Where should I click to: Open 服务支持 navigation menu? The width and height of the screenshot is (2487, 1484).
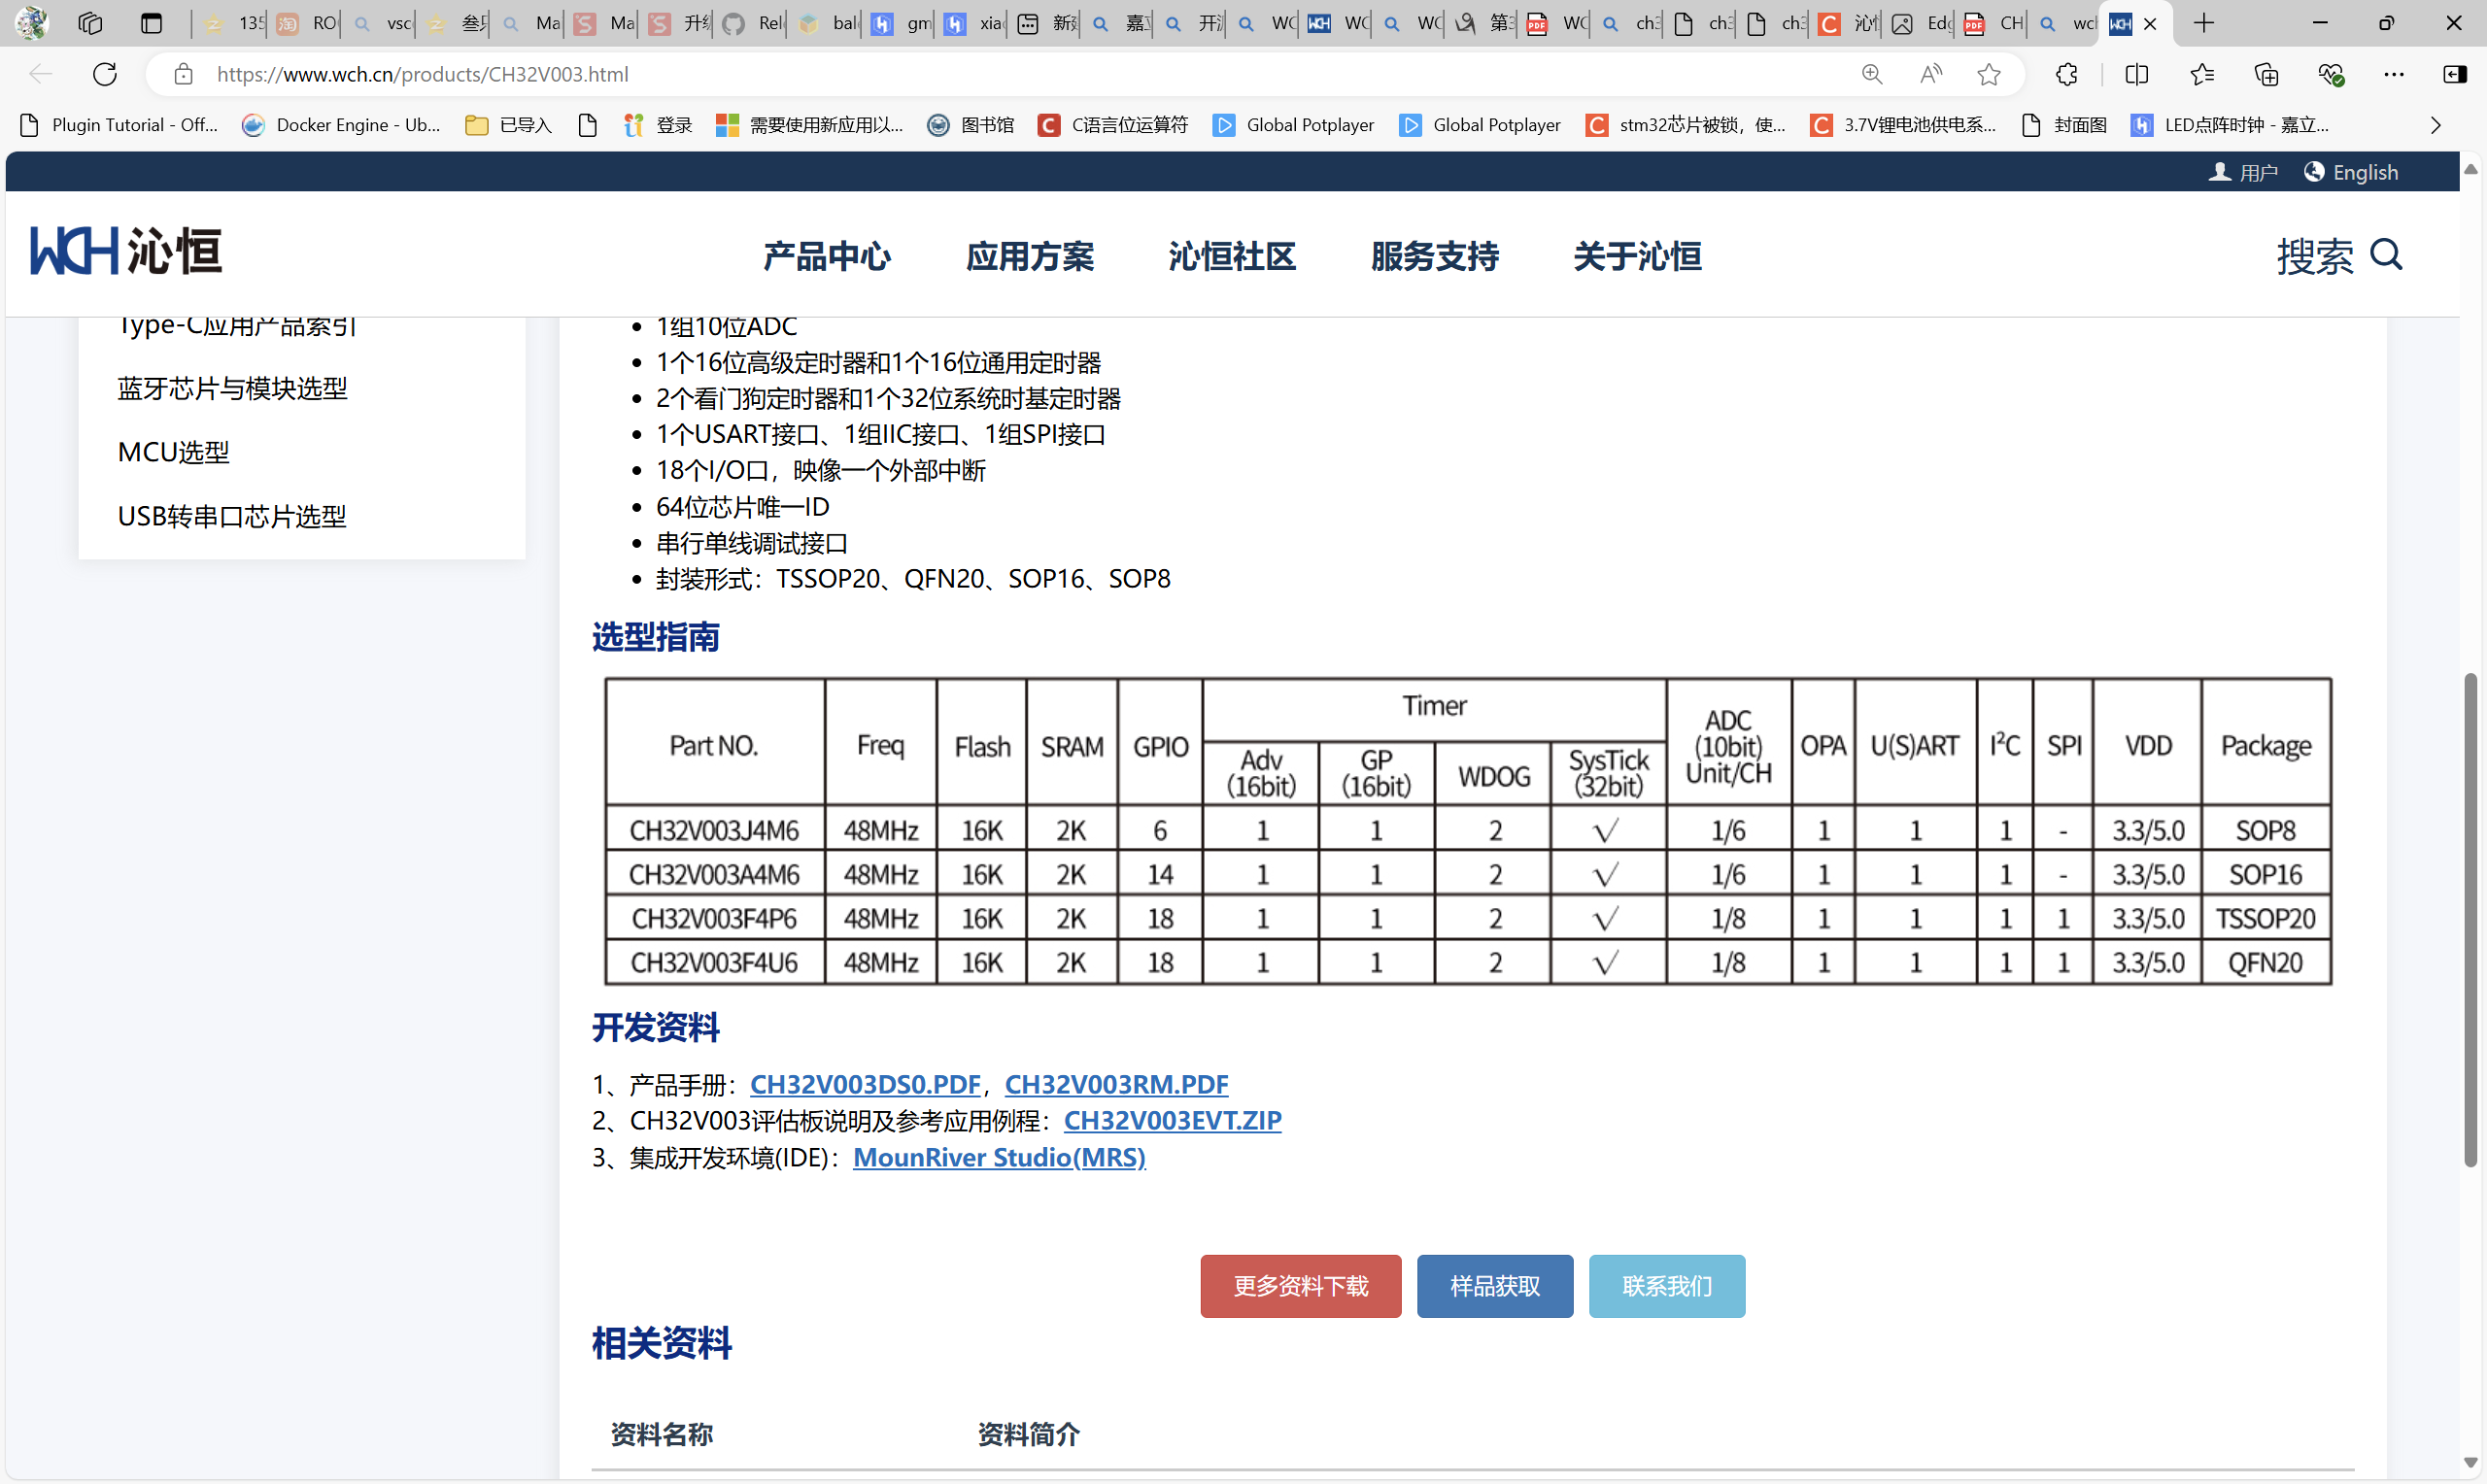pyautogui.click(x=1435, y=256)
